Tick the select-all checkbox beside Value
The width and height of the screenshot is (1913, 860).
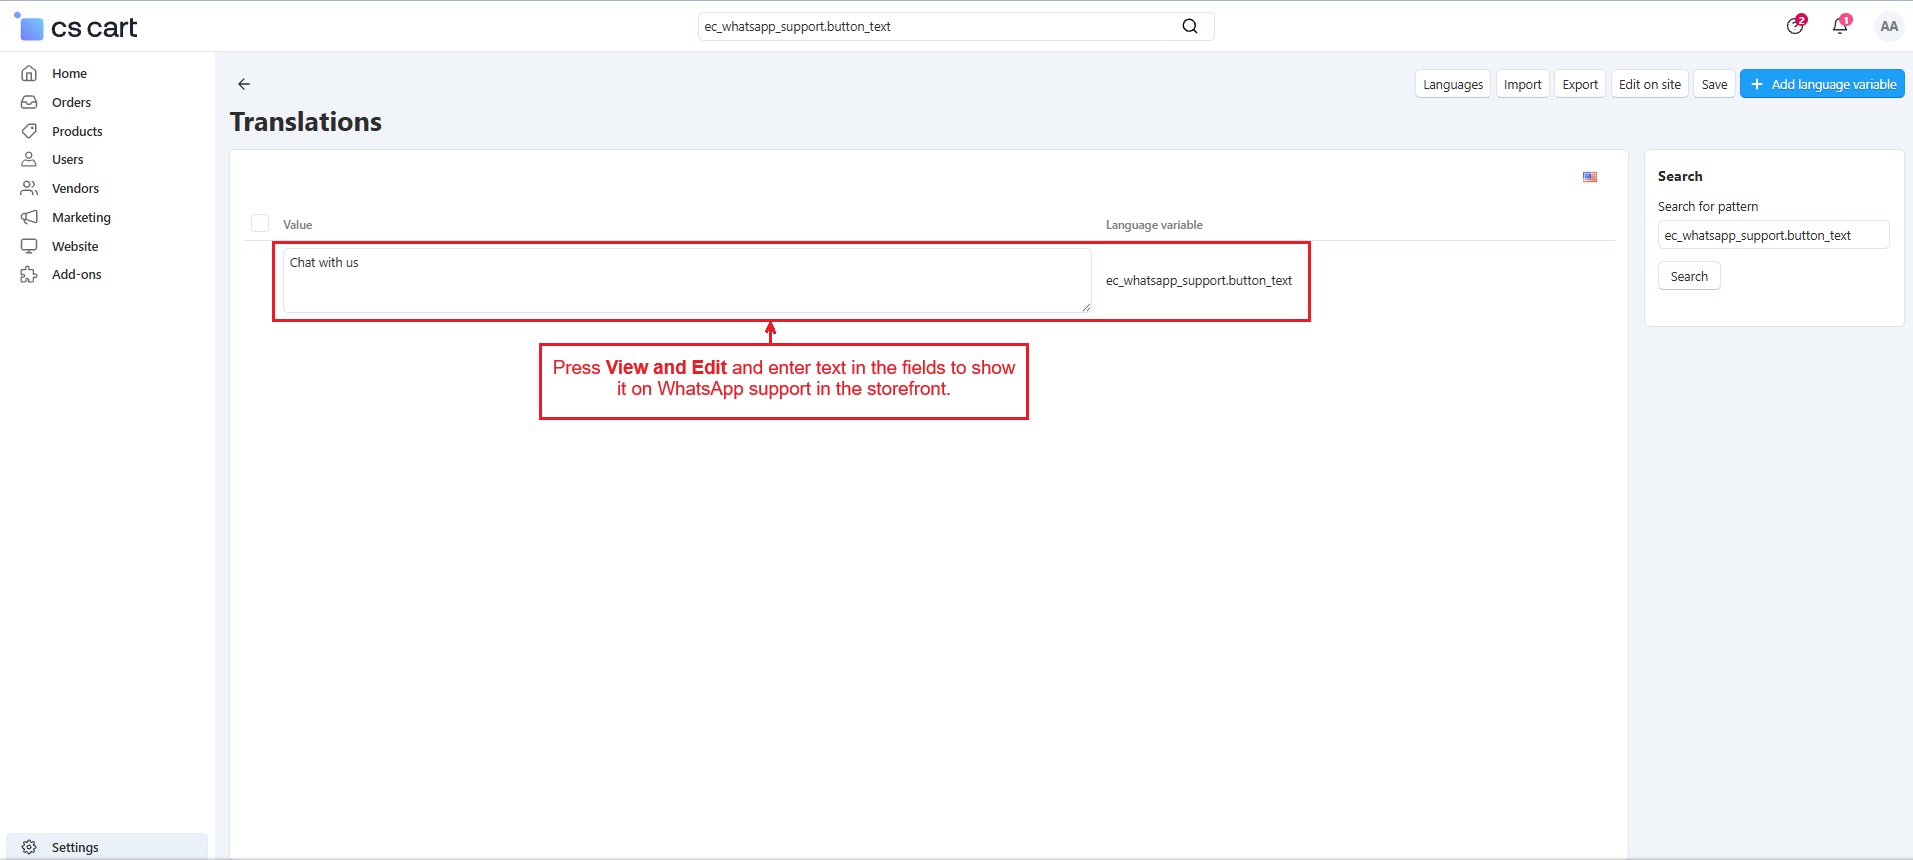[x=260, y=224]
